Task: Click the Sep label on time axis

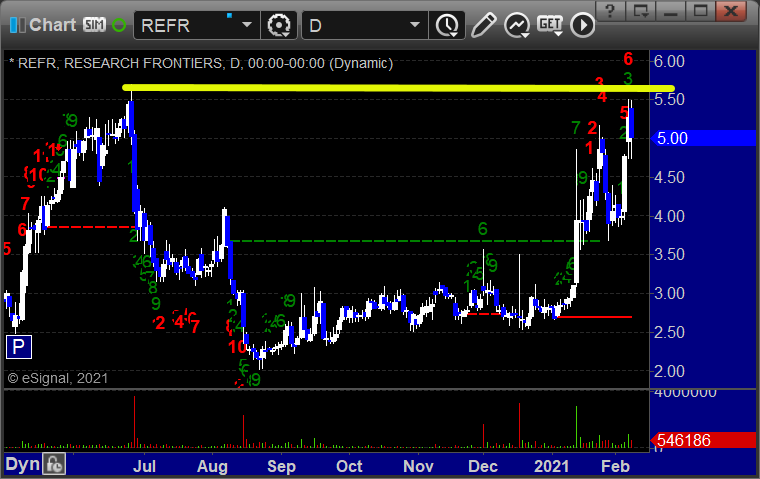Action: (281, 466)
